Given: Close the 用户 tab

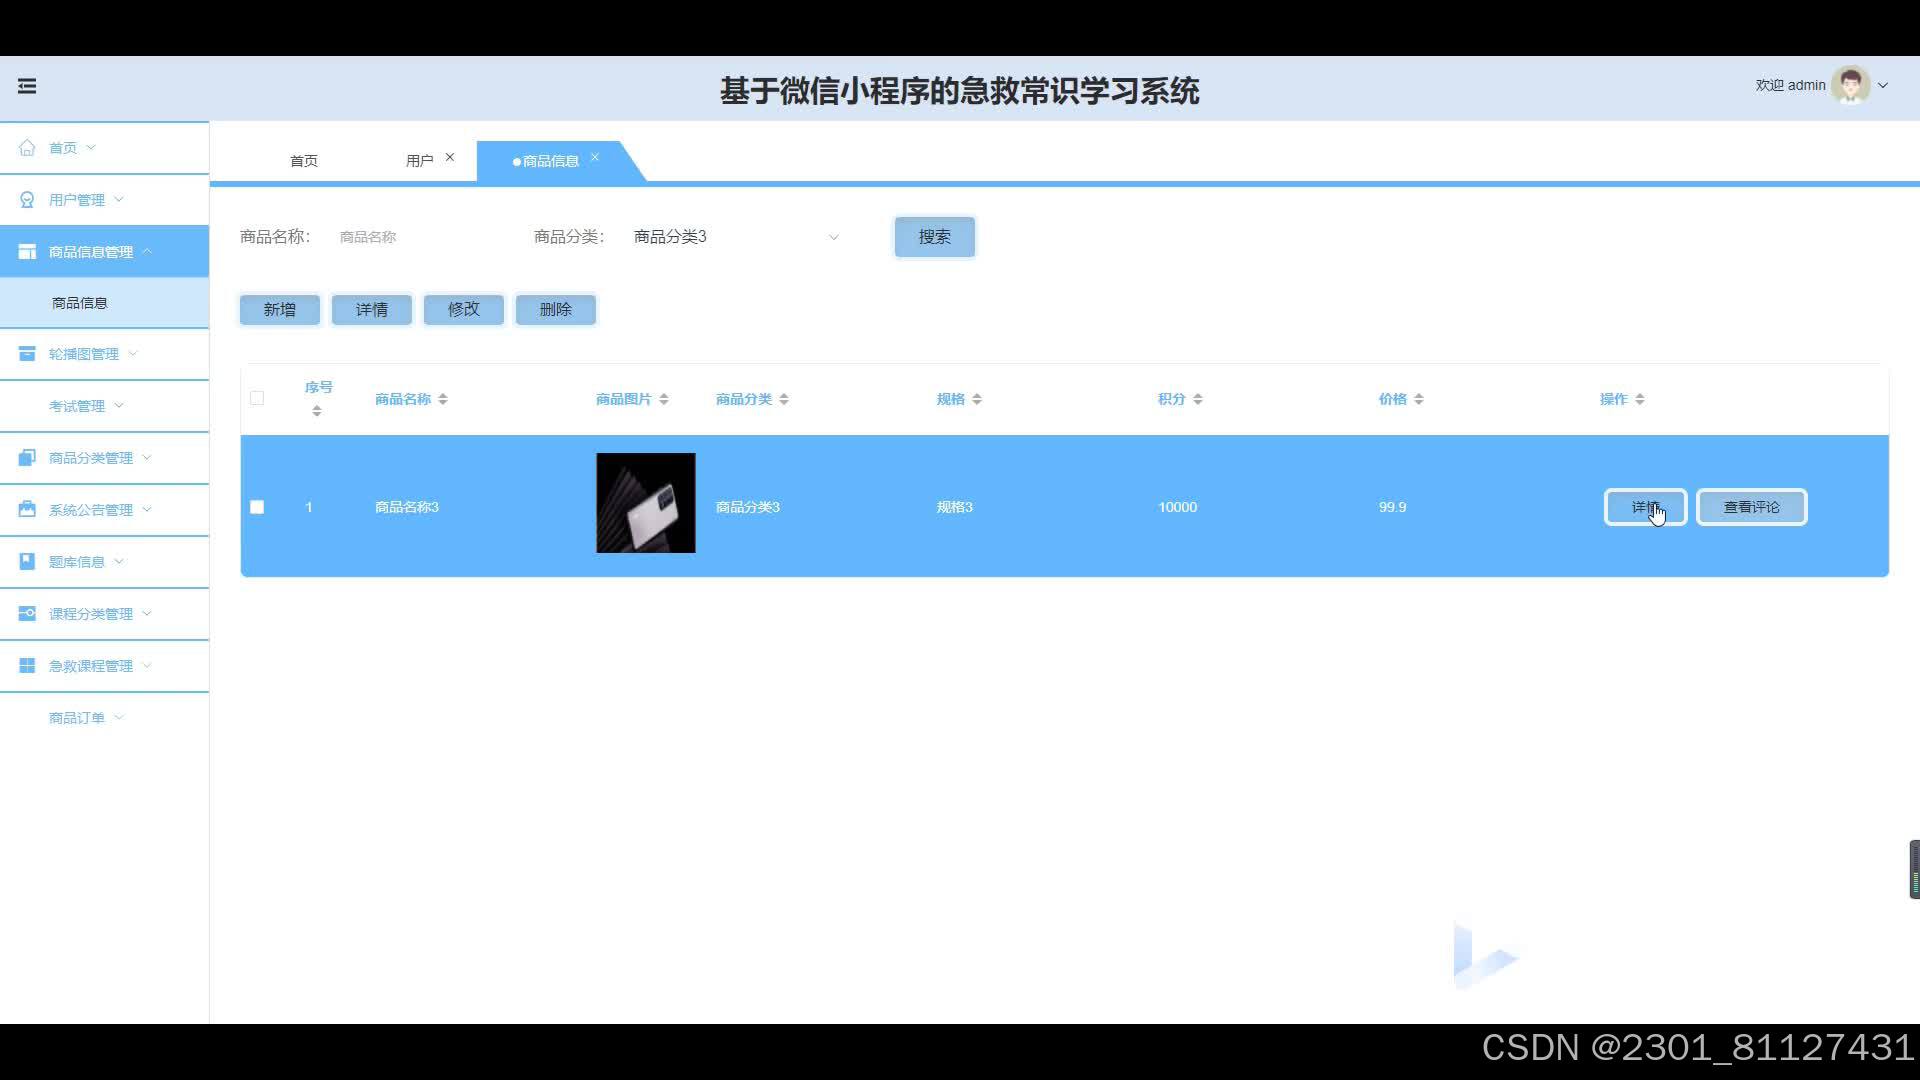Looking at the screenshot, I should coord(450,157).
